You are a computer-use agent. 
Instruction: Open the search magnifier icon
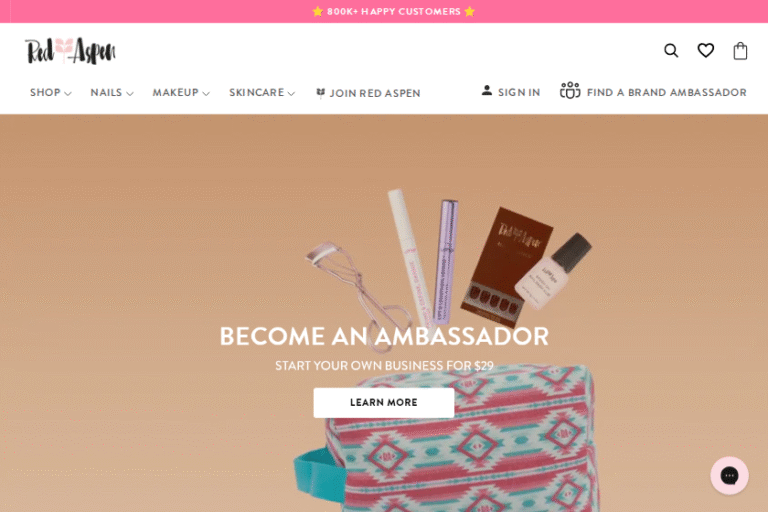[x=671, y=50]
